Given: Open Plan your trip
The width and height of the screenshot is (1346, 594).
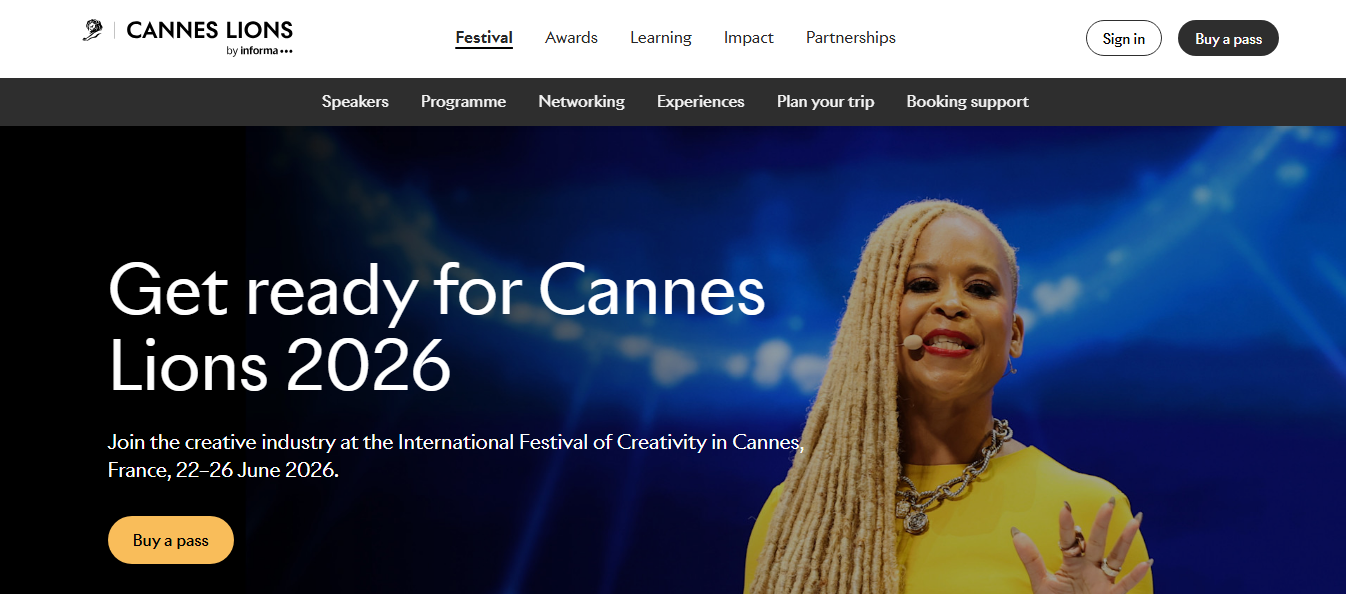Looking at the screenshot, I should (x=825, y=101).
